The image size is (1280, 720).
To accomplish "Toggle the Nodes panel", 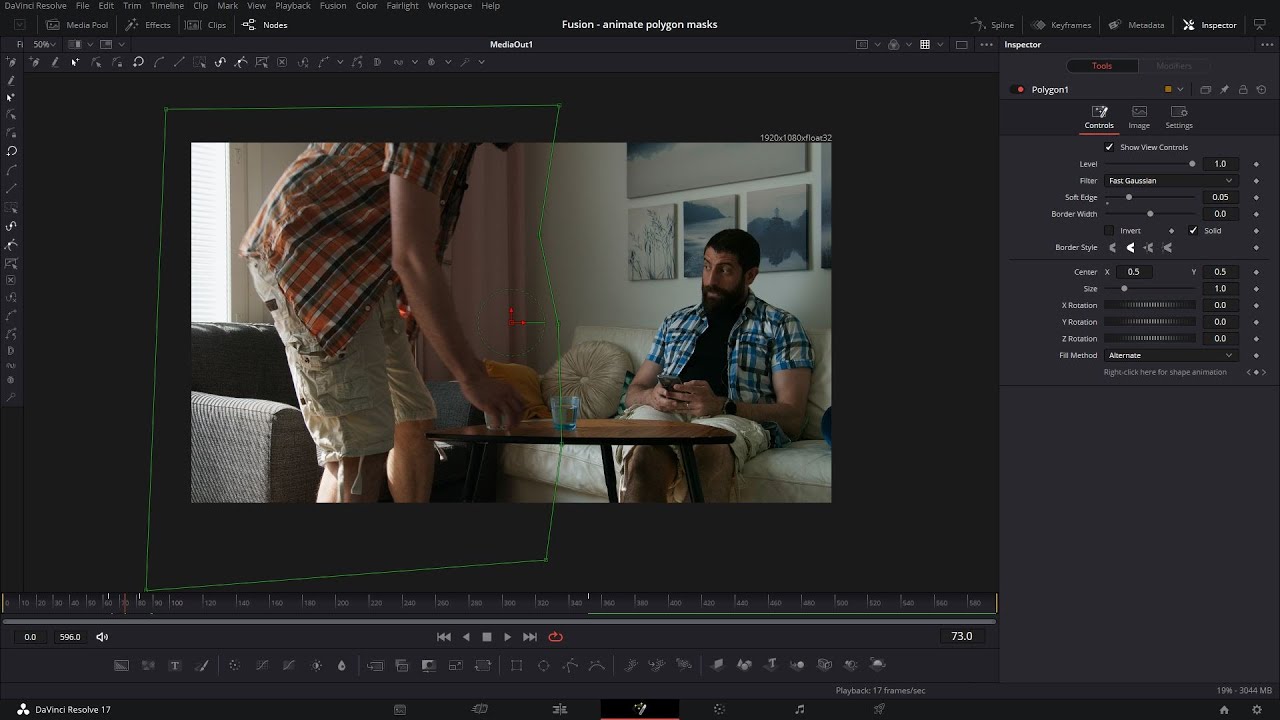I will pos(265,25).
